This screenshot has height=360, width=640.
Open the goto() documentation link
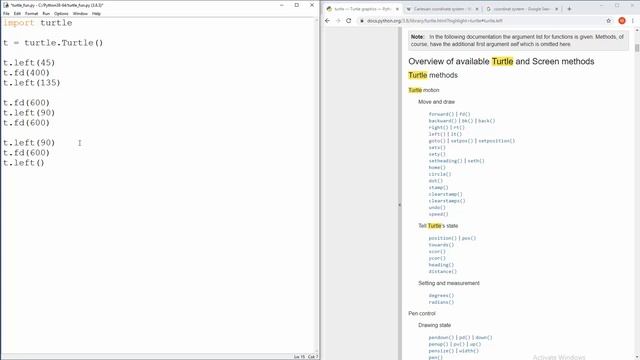point(437,141)
